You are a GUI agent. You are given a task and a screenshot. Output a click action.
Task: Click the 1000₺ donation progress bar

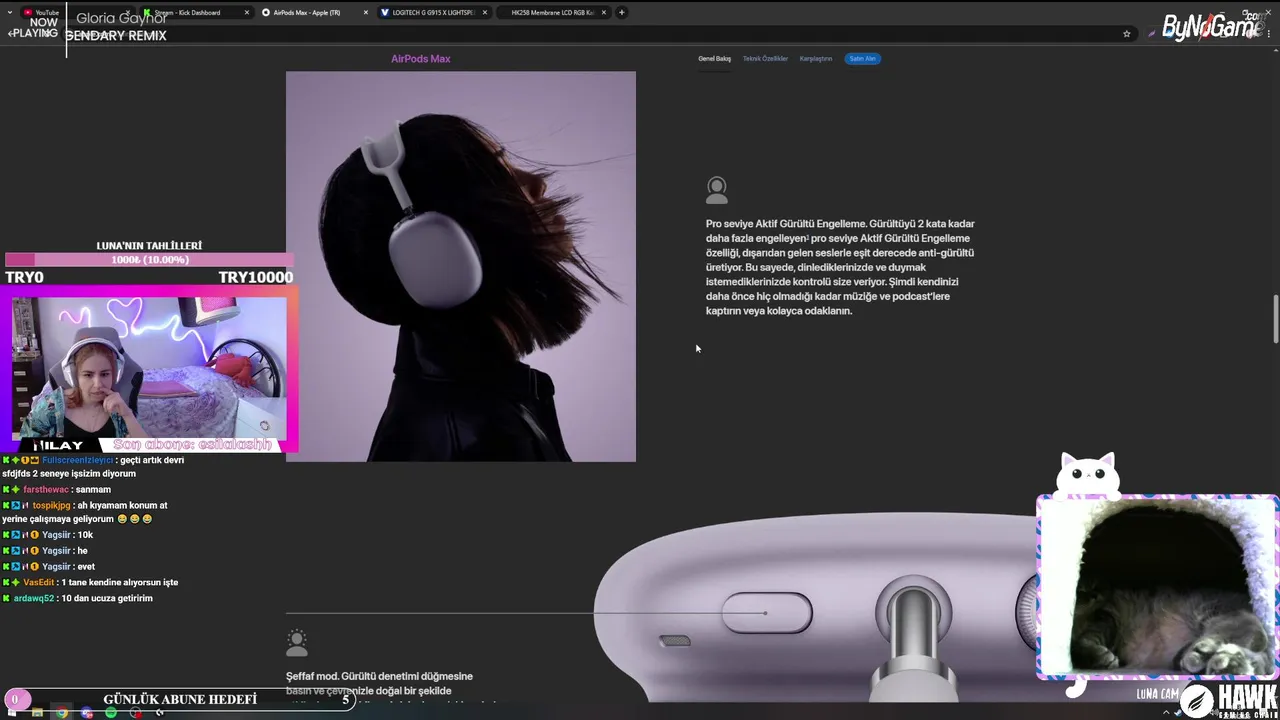coord(149,260)
